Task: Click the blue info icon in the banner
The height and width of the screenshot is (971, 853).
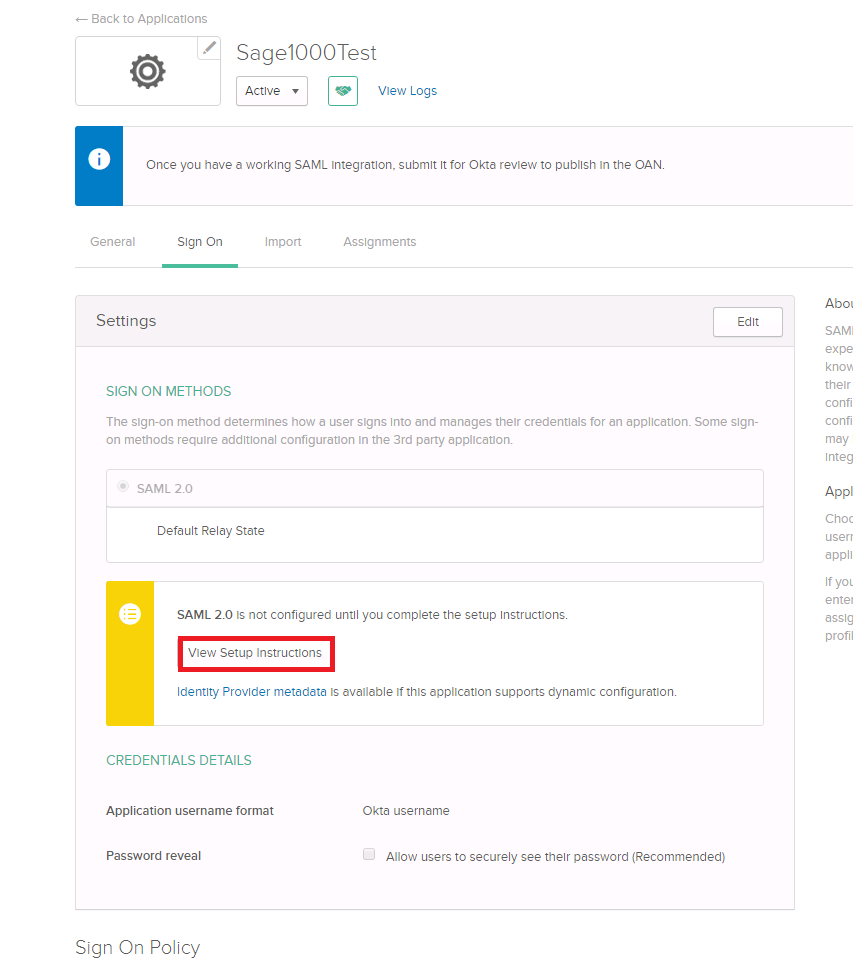Action: coord(99,159)
